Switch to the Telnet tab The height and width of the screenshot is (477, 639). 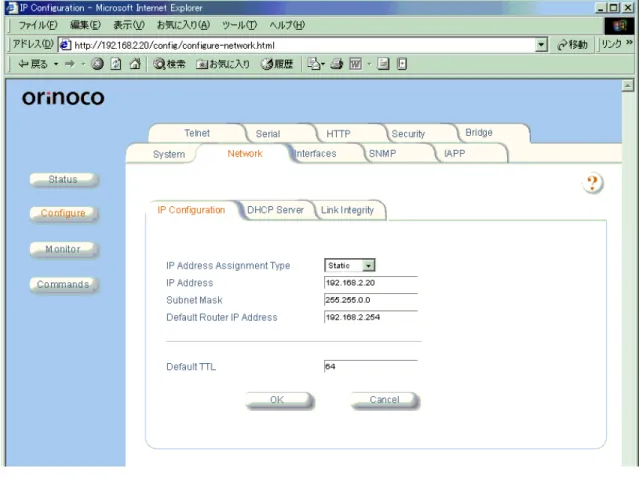click(197, 133)
